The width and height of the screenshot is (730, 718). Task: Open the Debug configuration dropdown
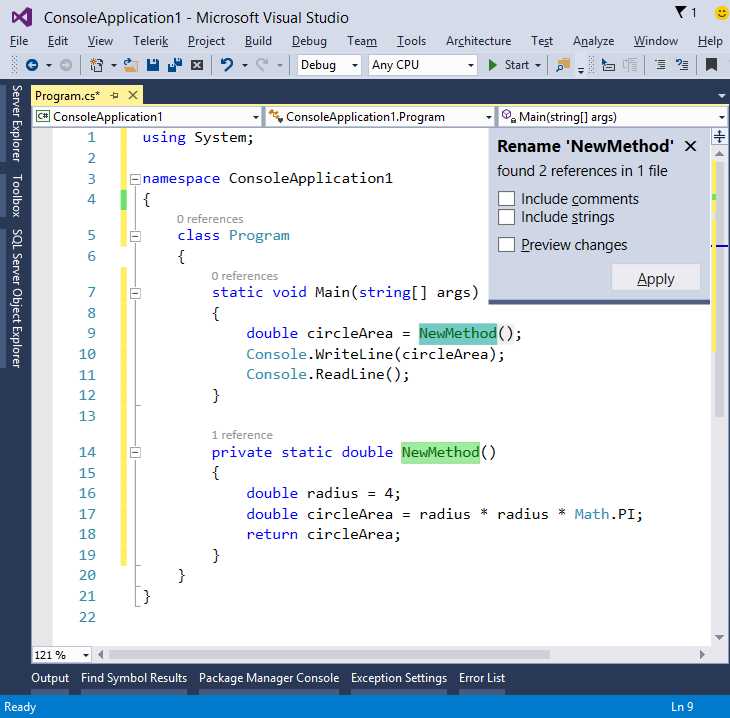(329, 65)
